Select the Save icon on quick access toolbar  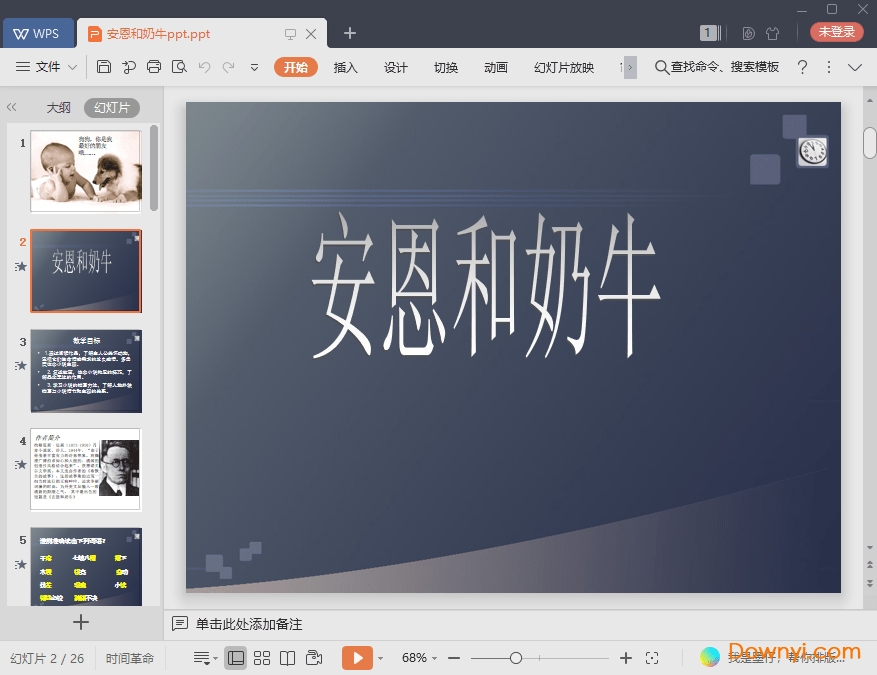(104, 67)
